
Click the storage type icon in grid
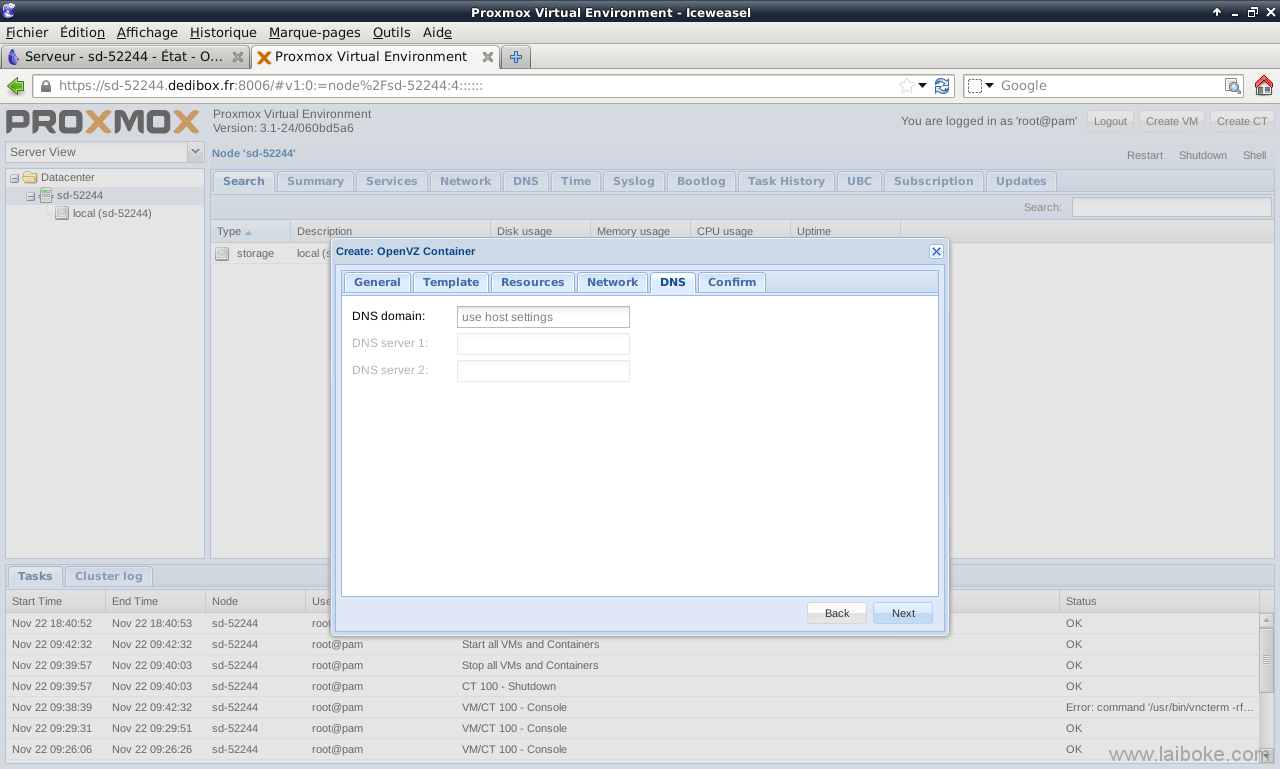point(222,254)
